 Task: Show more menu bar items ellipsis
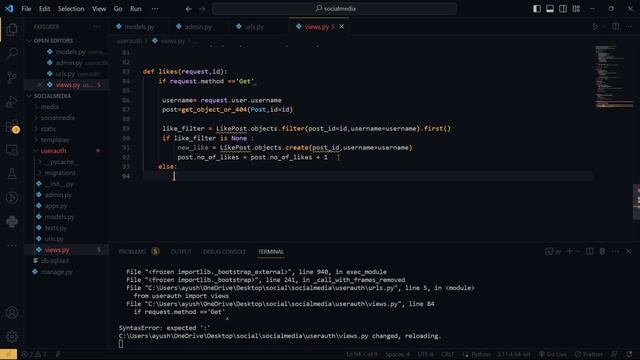tap(155, 9)
